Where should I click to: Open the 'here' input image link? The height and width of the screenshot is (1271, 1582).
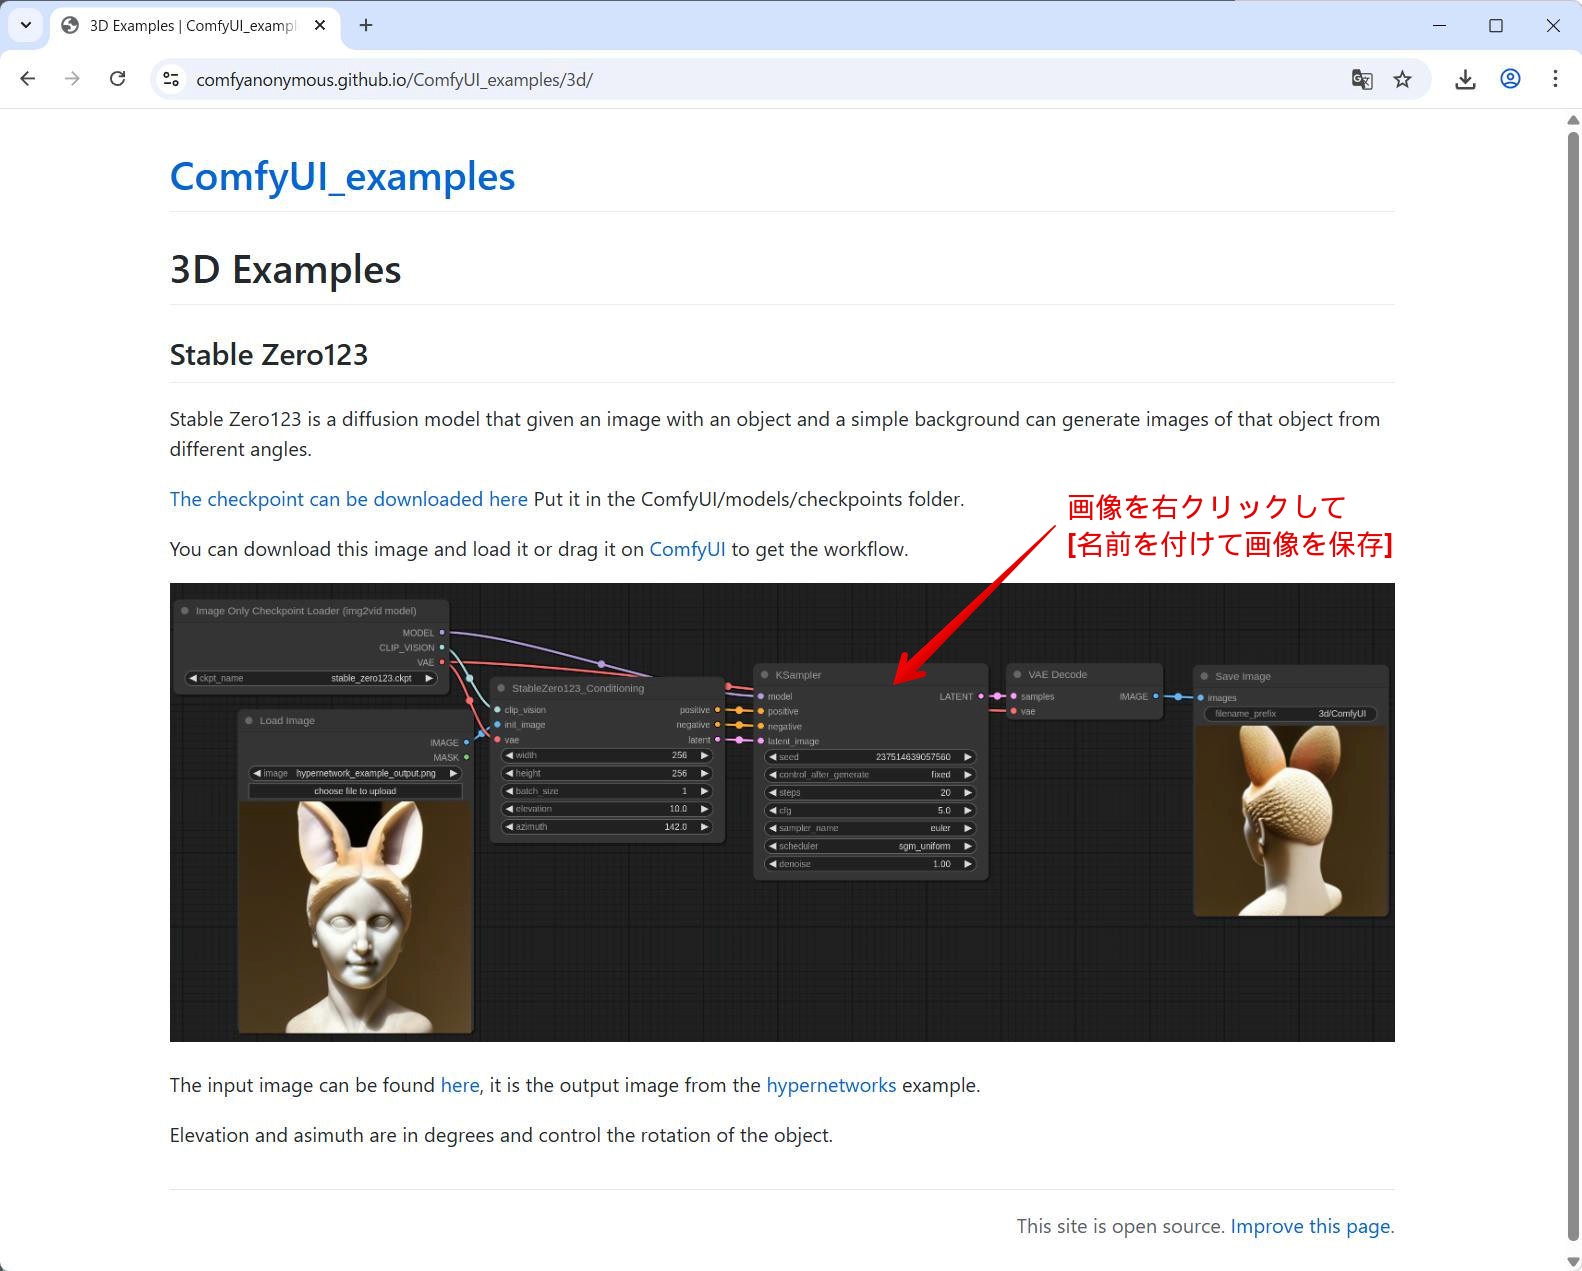point(460,1085)
